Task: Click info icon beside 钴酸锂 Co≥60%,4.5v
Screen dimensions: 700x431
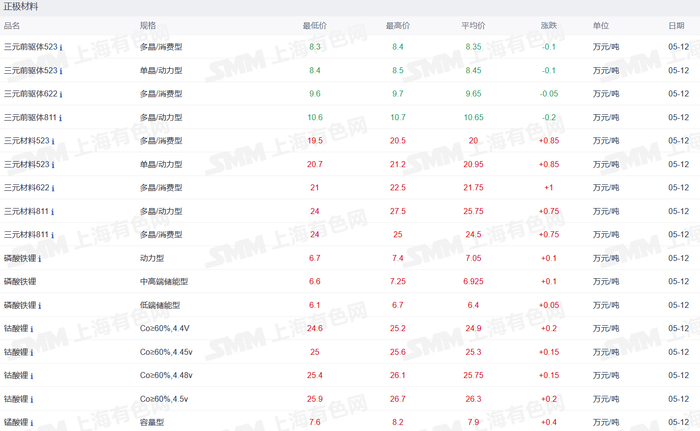Action: pyautogui.click(x=31, y=399)
